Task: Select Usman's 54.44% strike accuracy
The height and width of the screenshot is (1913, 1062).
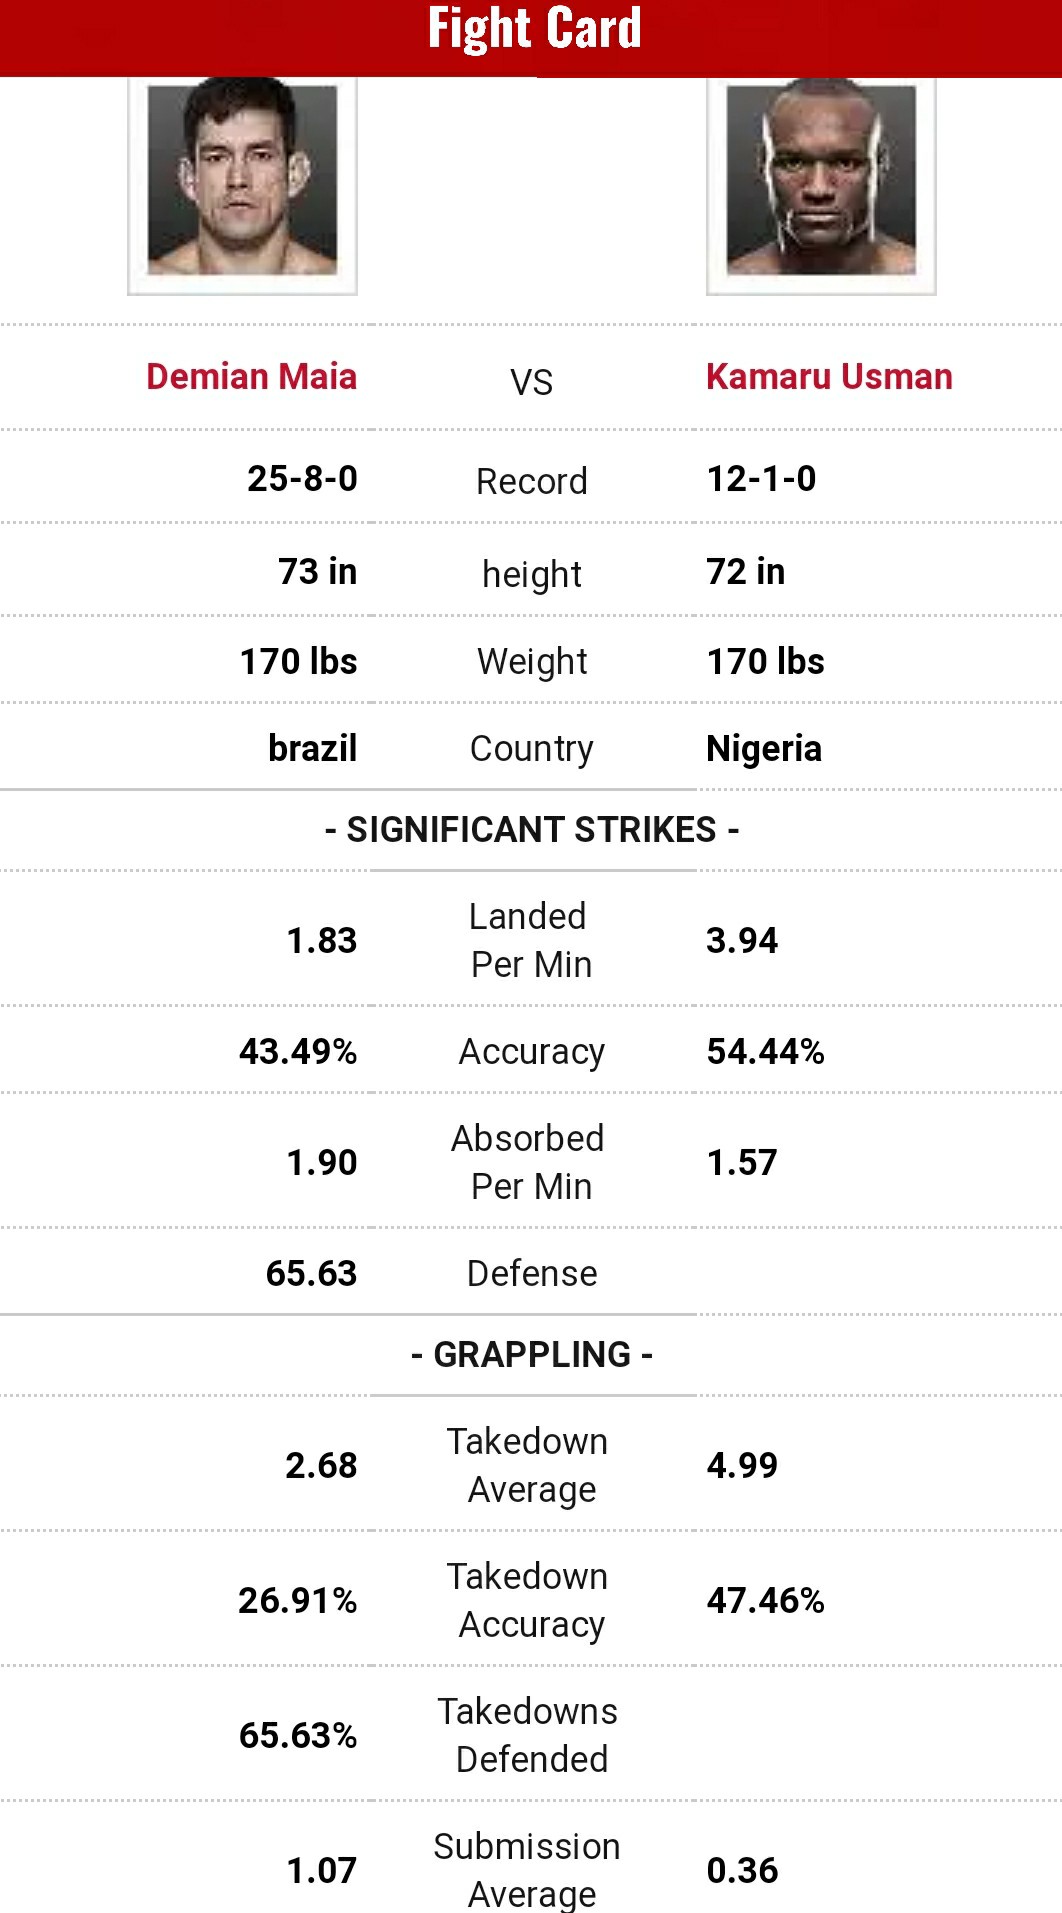Action: (x=765, y=1051)
